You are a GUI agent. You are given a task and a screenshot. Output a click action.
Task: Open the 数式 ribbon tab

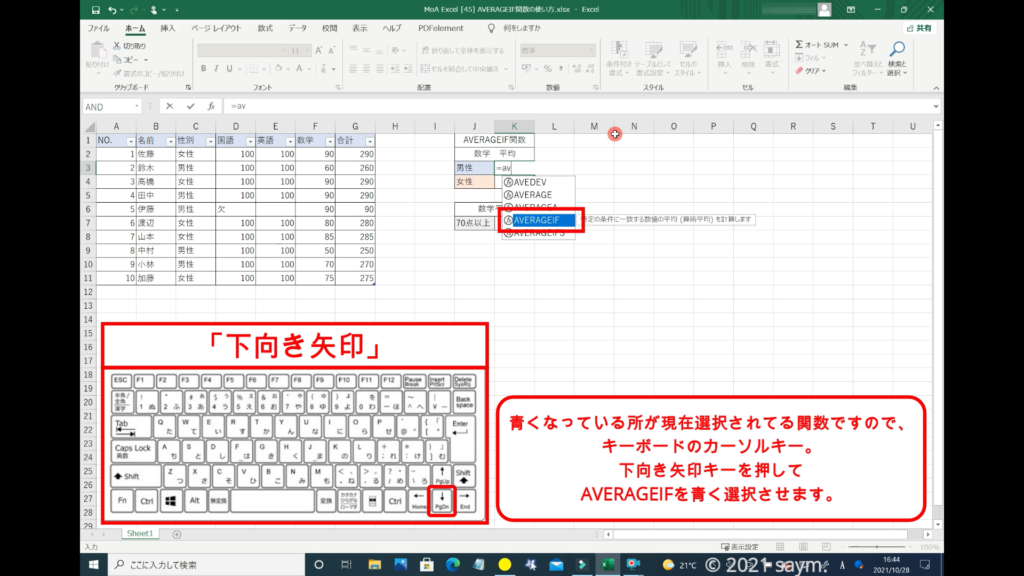point(265,28)
